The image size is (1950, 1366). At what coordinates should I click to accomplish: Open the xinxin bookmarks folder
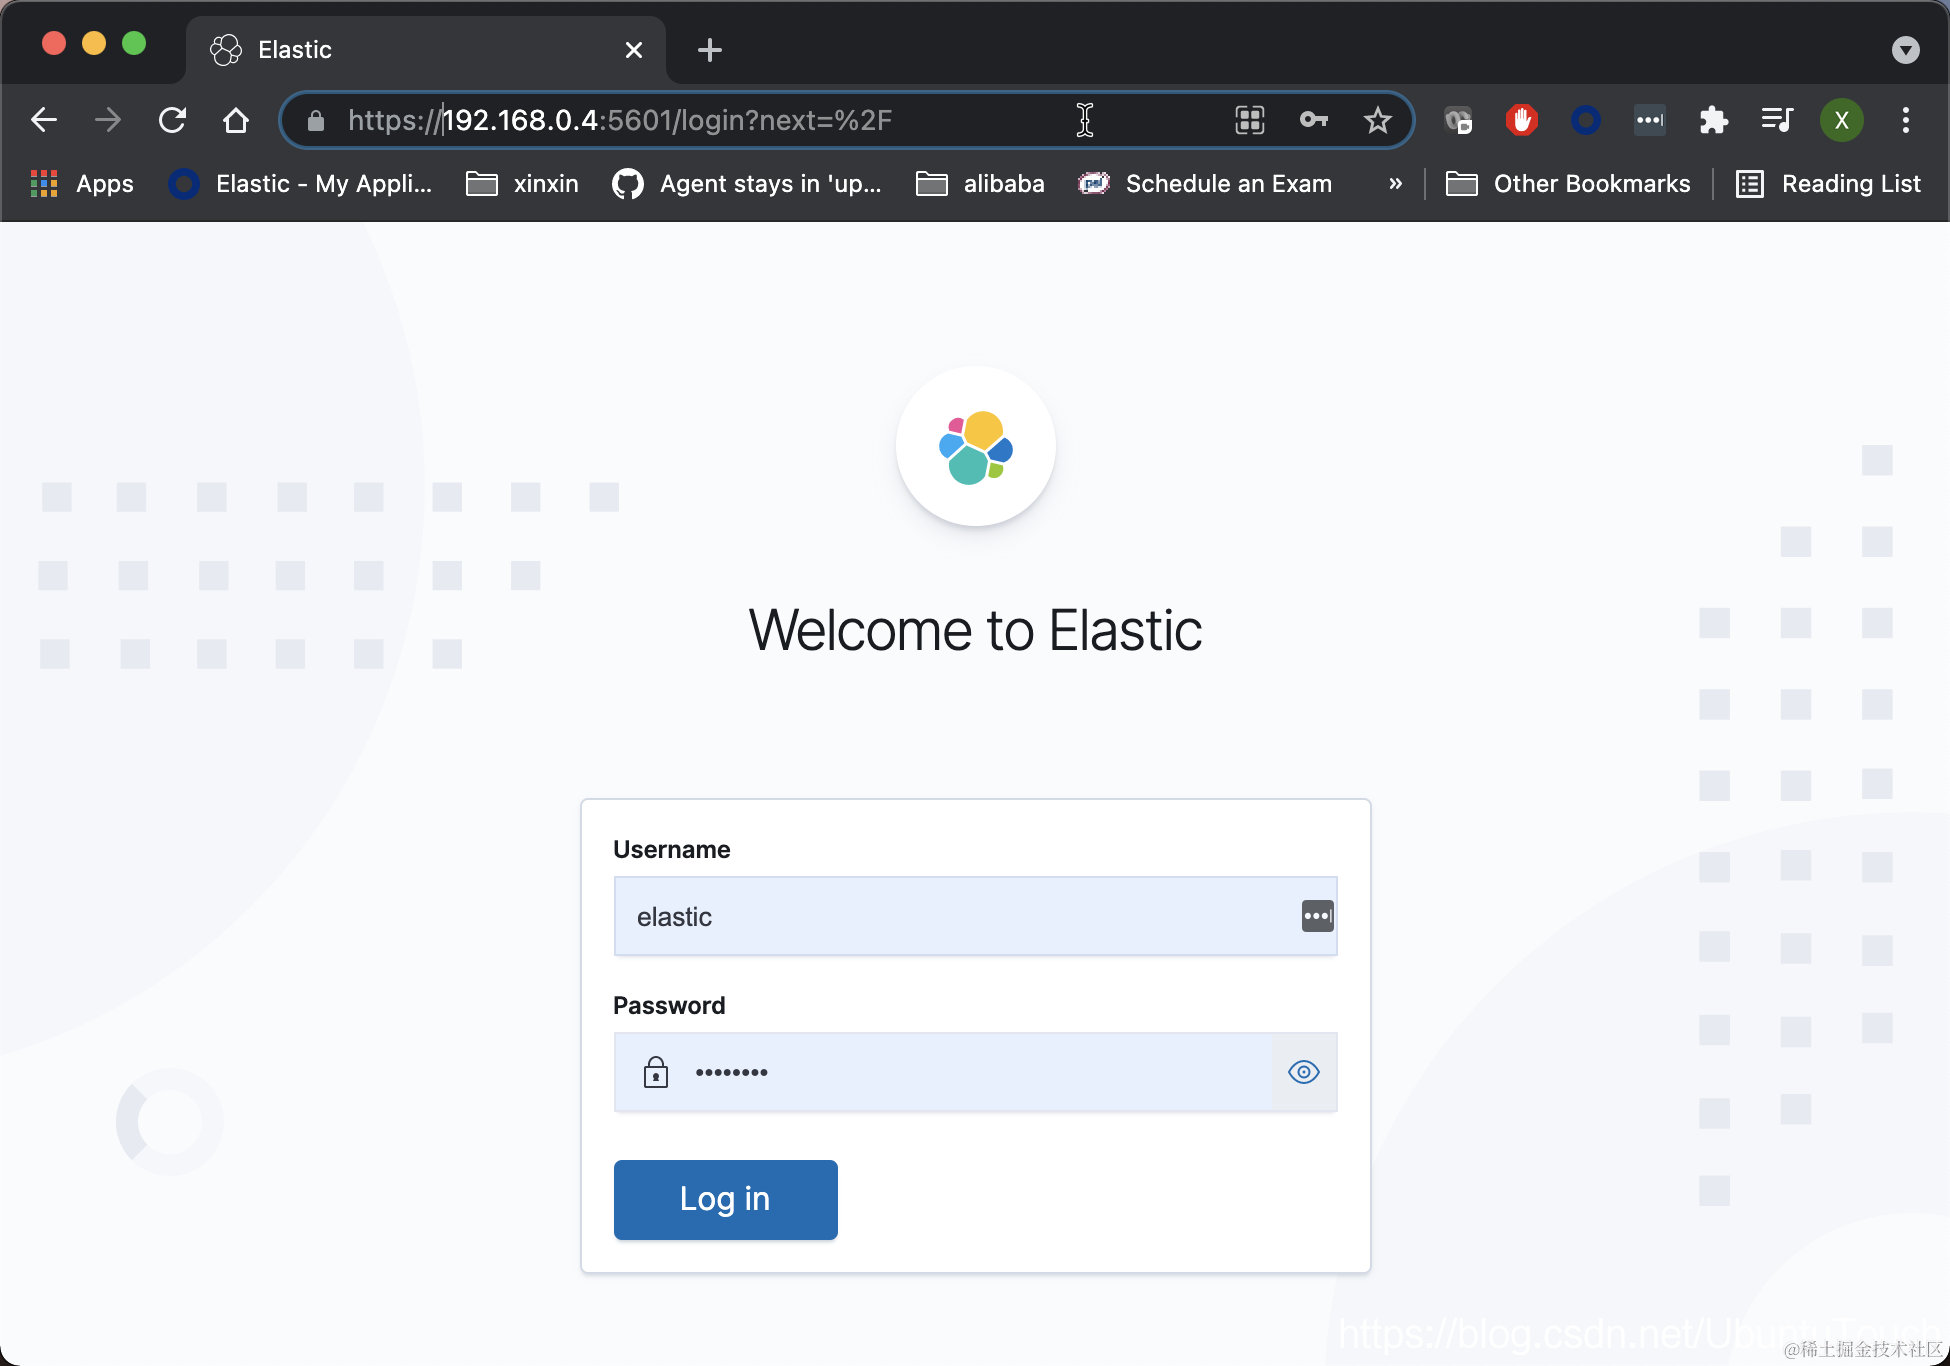click(x=523, y=184)
